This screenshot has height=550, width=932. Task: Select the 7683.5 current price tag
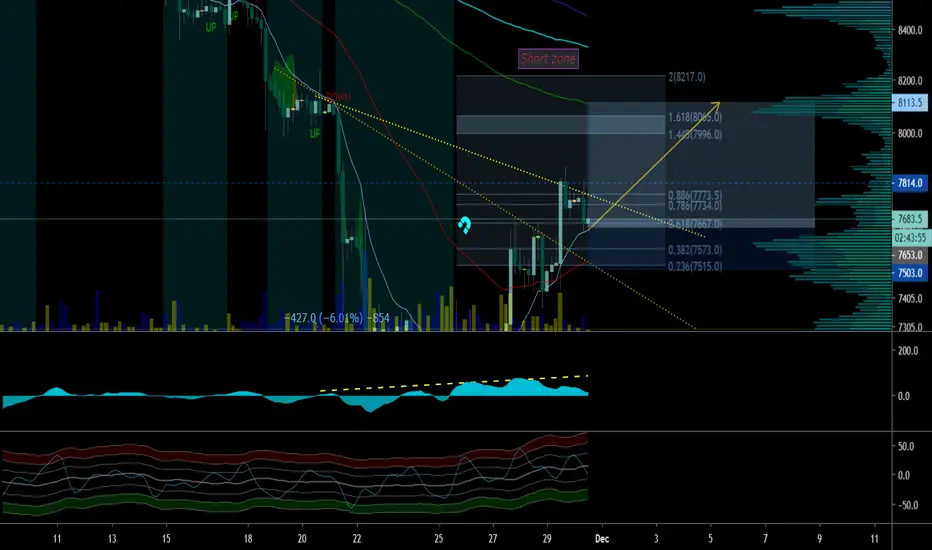[x=909, y=219]
